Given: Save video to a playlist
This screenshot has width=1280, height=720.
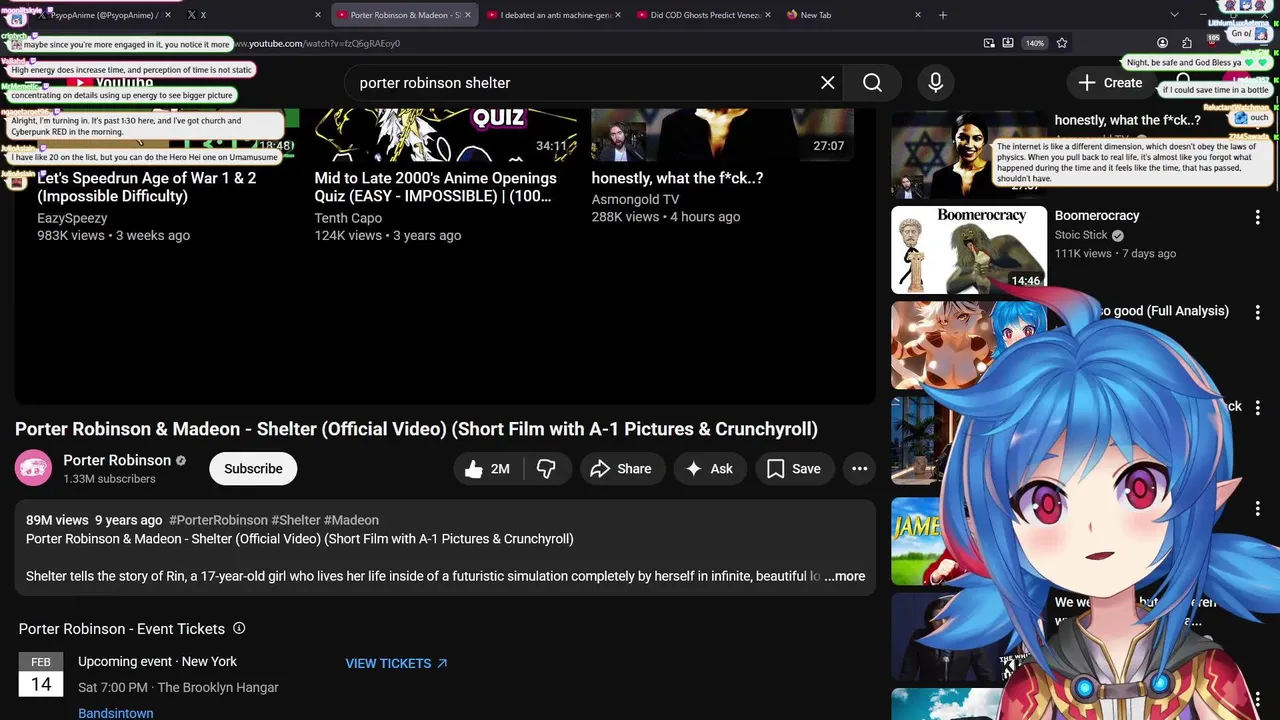Looking at the screenshot, I should (x=794, y=468).
